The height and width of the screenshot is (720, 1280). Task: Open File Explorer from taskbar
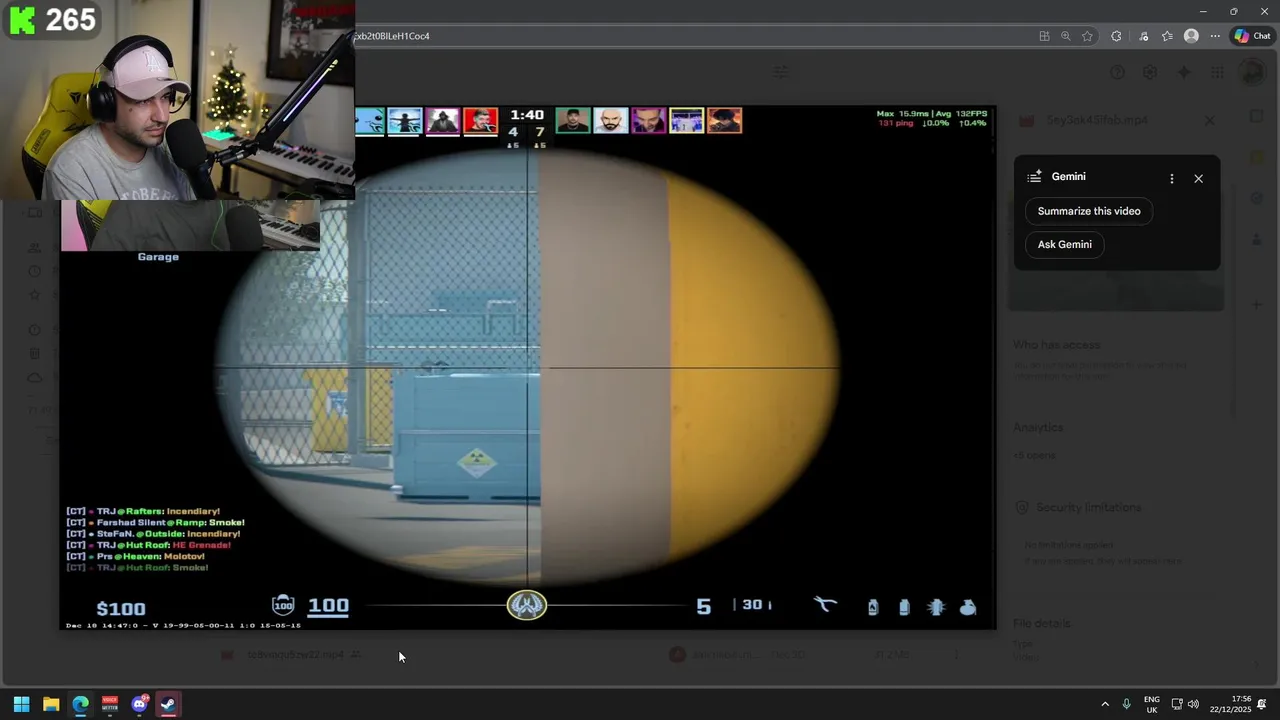[x=51, y=704]
